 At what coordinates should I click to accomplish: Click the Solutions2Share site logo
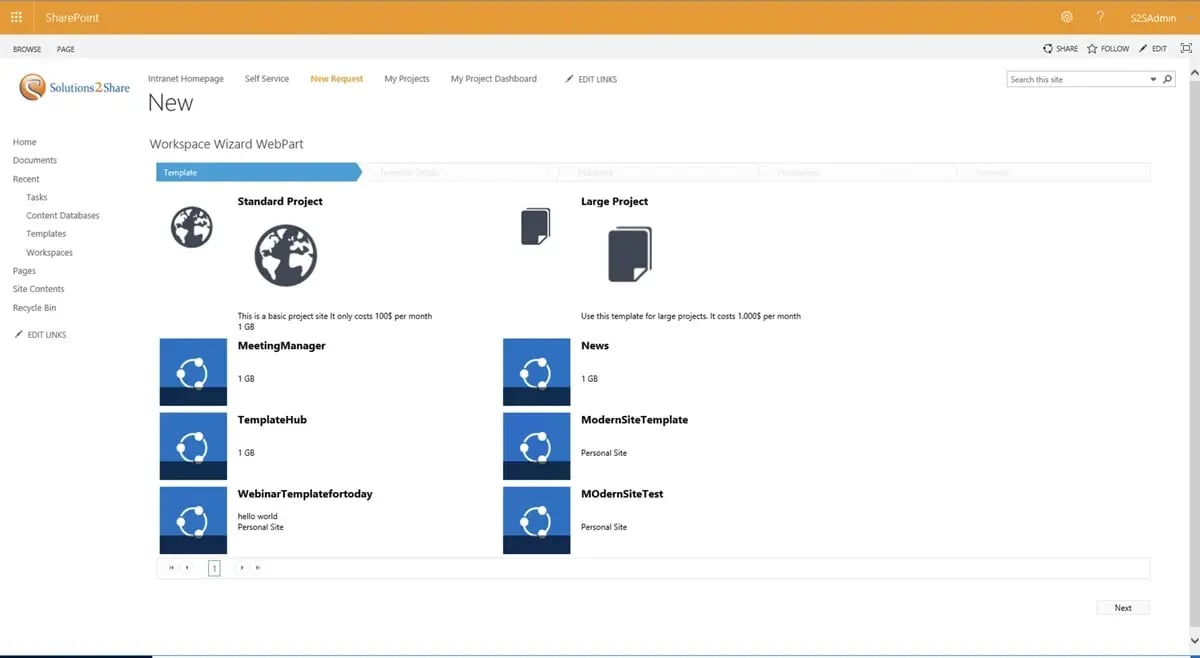75,87
